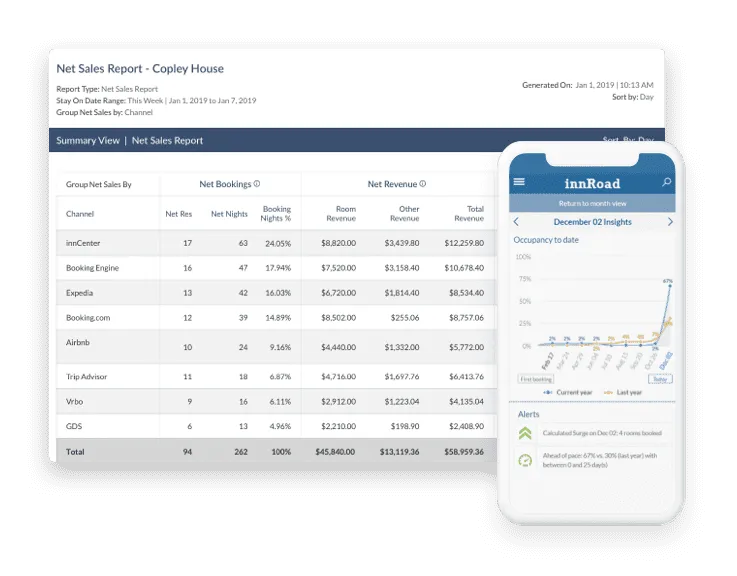Click the innRoad logo in phone header
This screenshot has height=576, width=737.
[592, 183]
